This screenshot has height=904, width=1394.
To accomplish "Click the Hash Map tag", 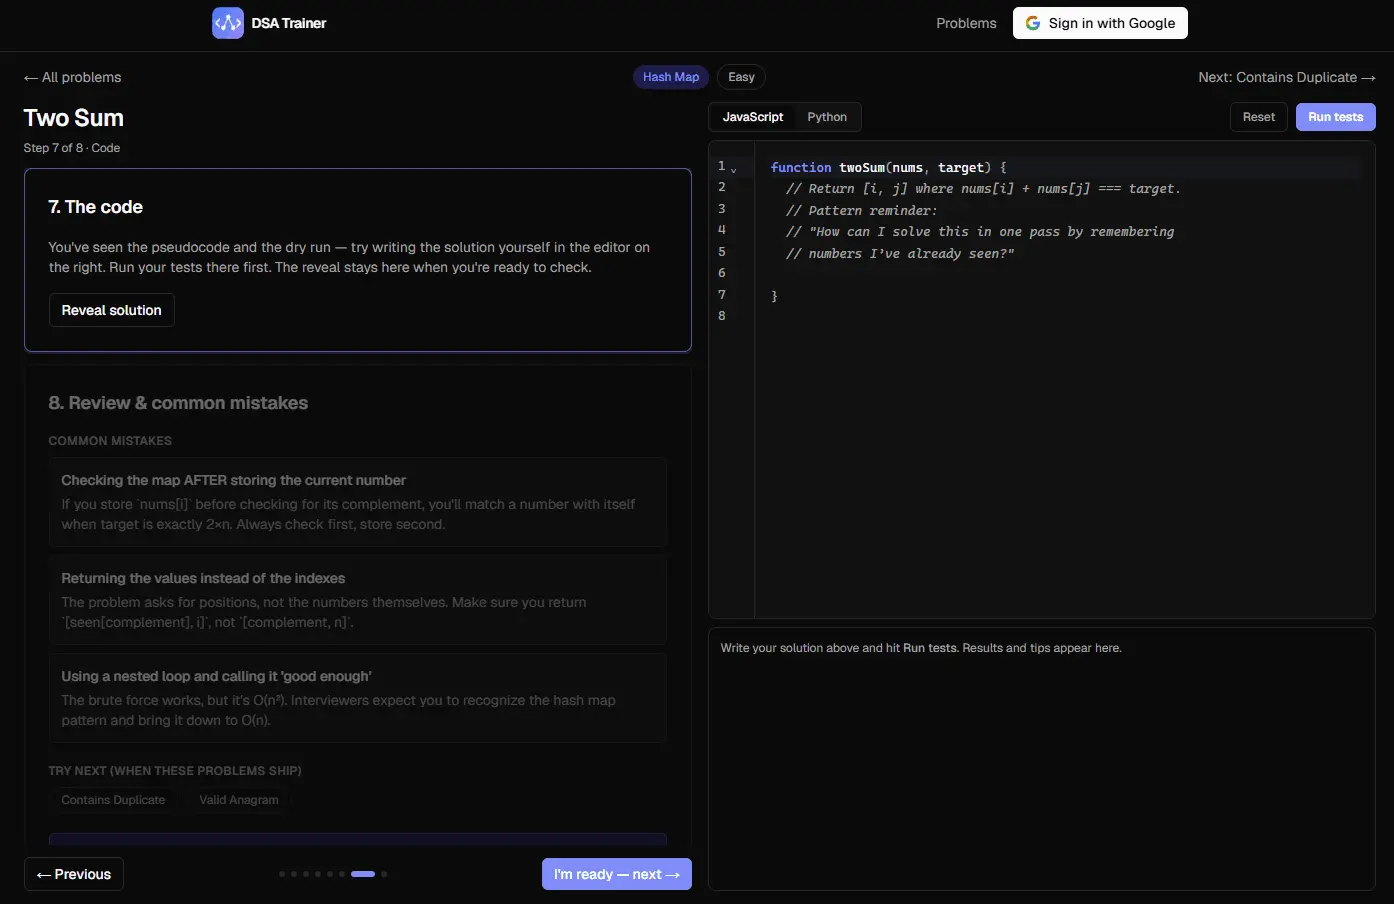I will pos(671,77).
